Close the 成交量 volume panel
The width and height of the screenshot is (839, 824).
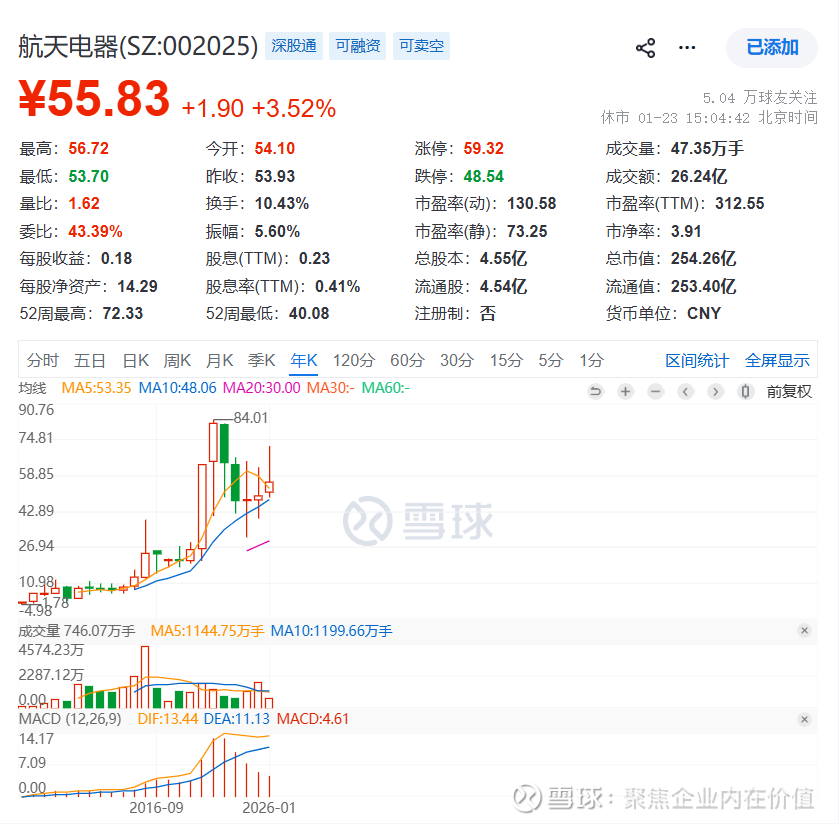804,631
